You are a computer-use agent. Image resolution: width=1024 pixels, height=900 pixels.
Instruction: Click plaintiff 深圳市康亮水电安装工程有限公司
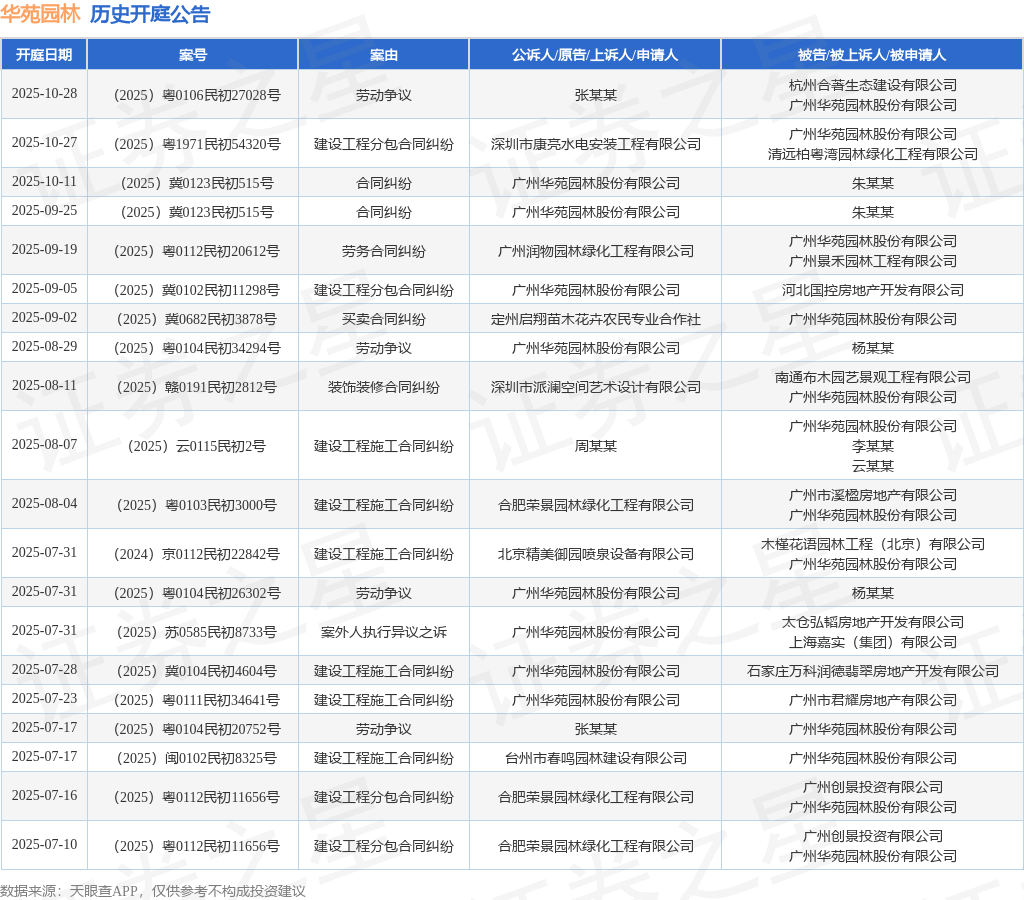595,144
